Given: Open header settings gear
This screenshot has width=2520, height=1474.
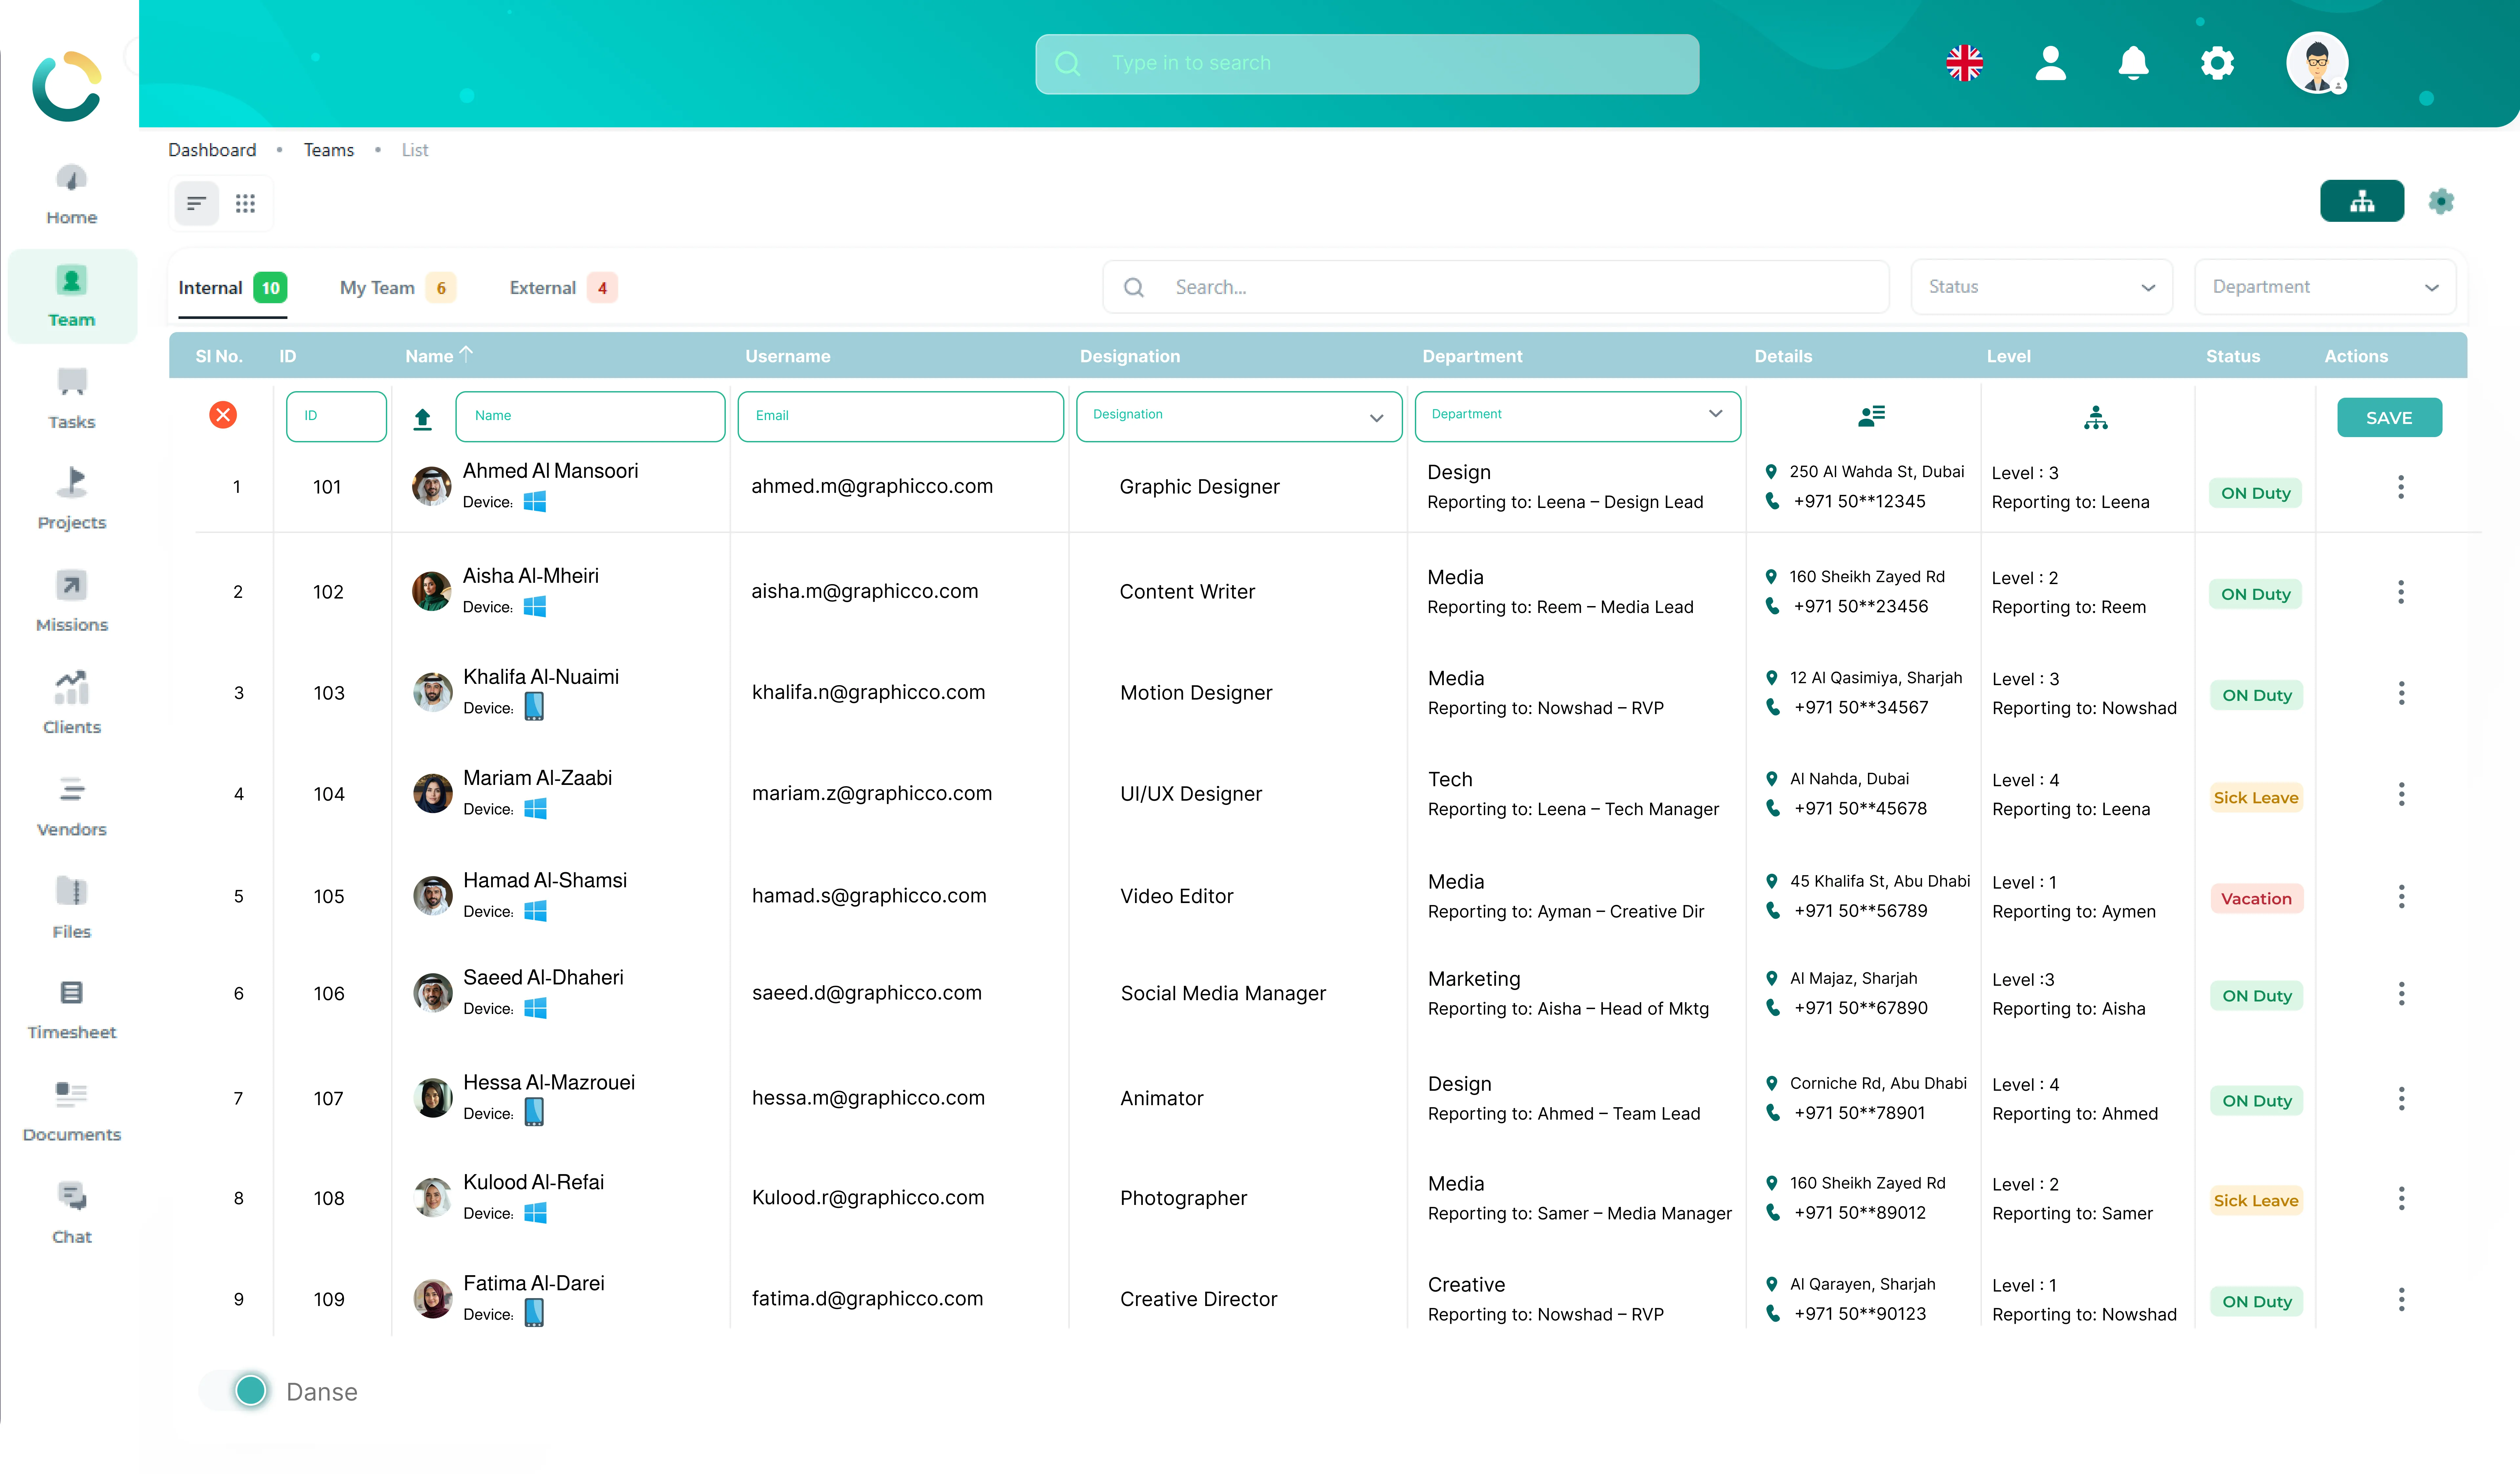Looking at the screenshot, I should (x=2217, y=63).
